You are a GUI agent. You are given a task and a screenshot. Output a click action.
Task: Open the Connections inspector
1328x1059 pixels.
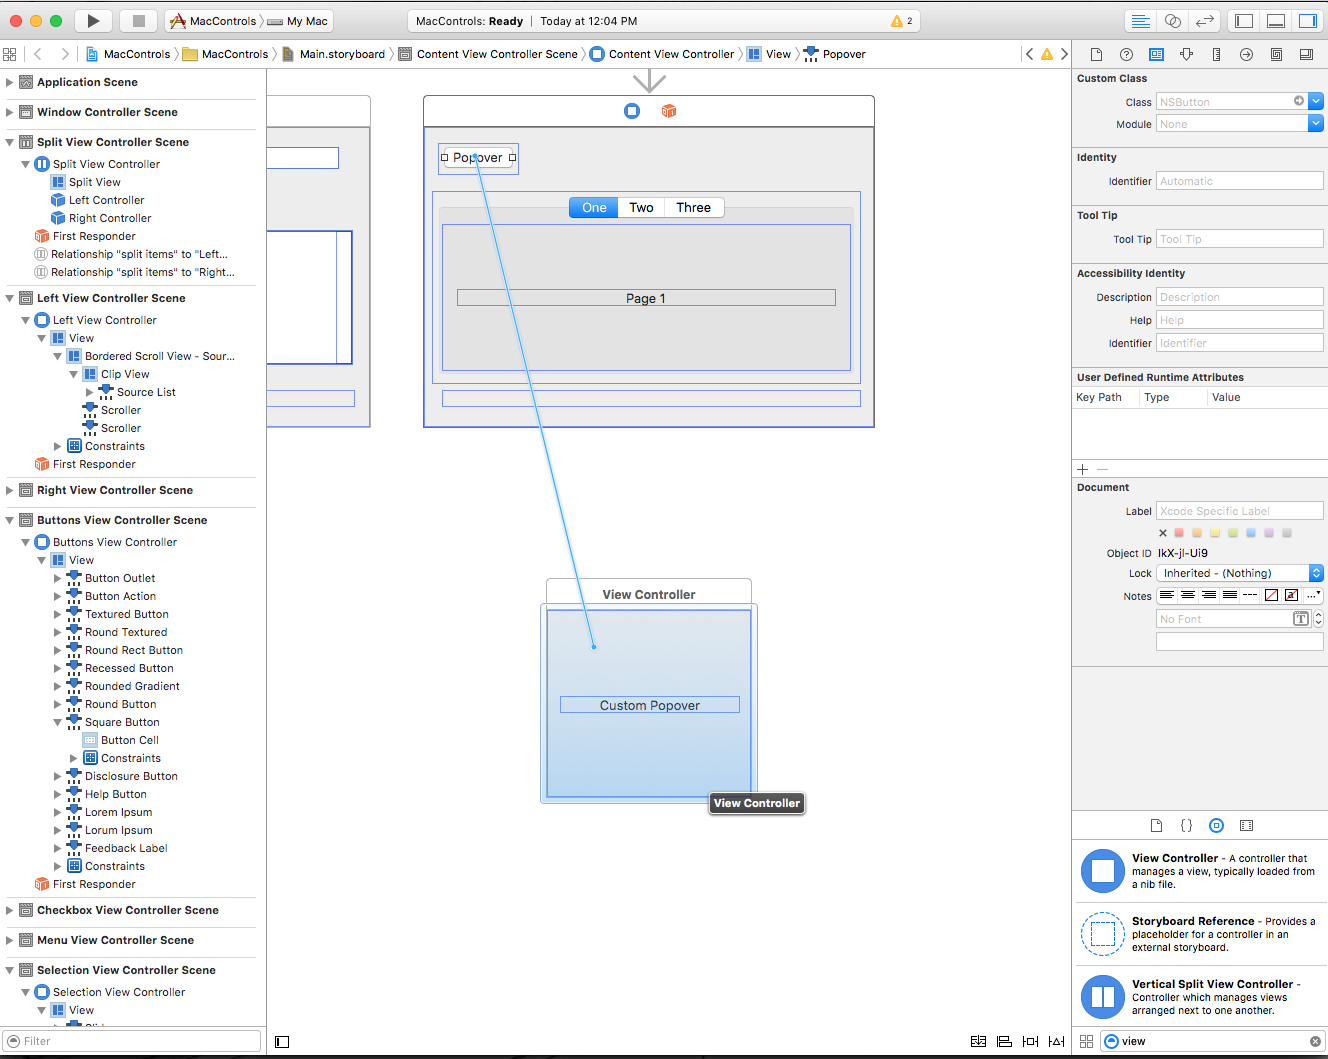(1246, 54)
